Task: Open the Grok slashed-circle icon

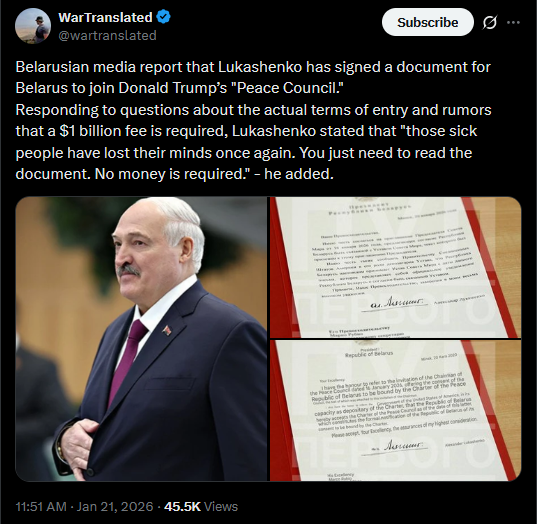Action: pos(490,23)
